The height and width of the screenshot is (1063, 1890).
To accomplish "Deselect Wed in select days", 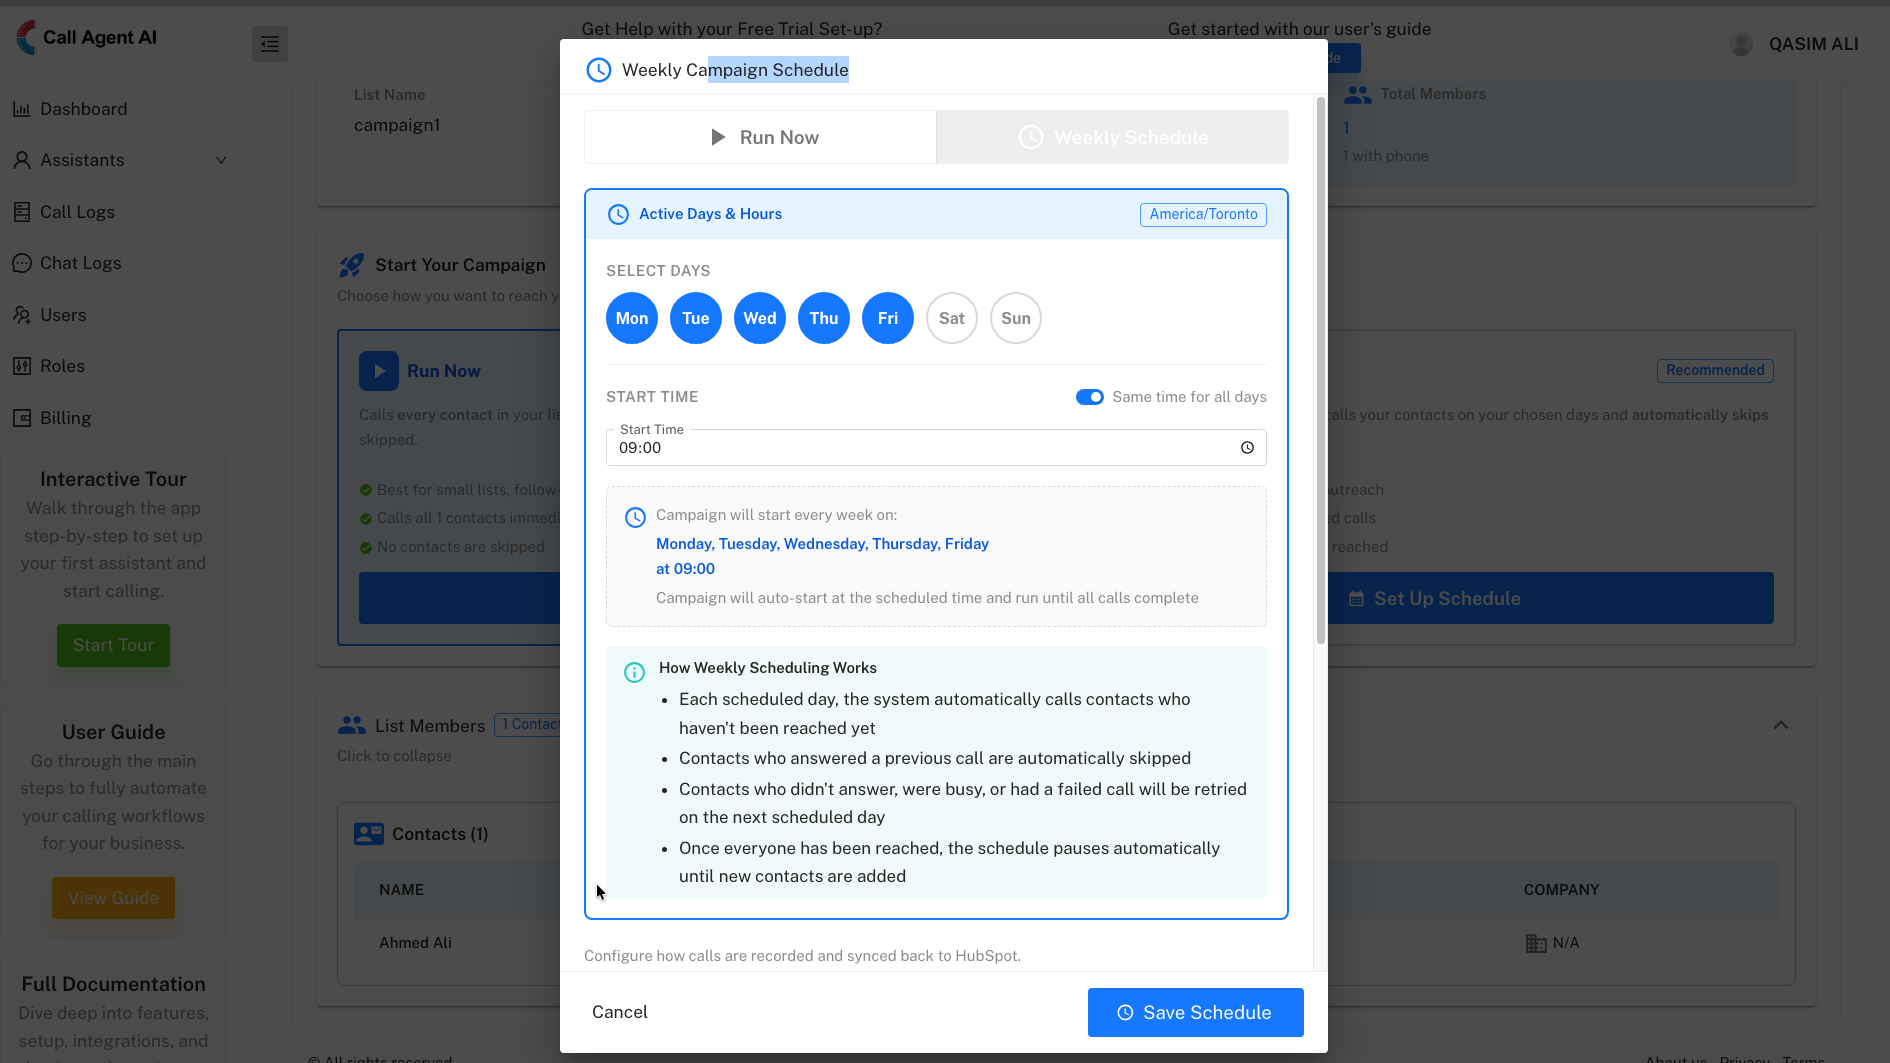I will 760,318.
